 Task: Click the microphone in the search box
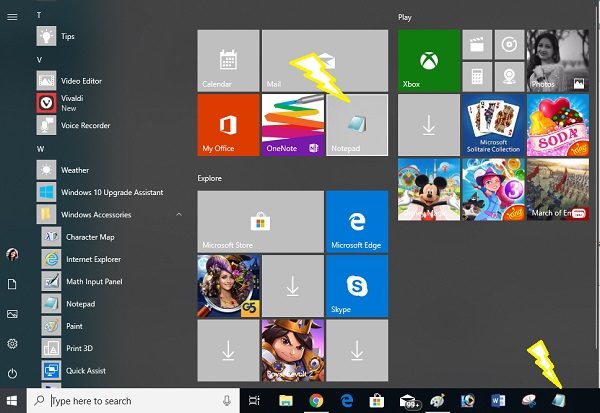pos(227,401)
